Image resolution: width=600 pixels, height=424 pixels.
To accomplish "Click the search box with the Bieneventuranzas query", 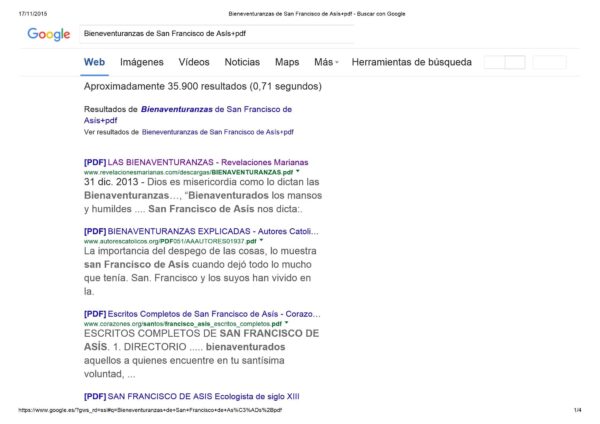I will (x=217, y=34).
